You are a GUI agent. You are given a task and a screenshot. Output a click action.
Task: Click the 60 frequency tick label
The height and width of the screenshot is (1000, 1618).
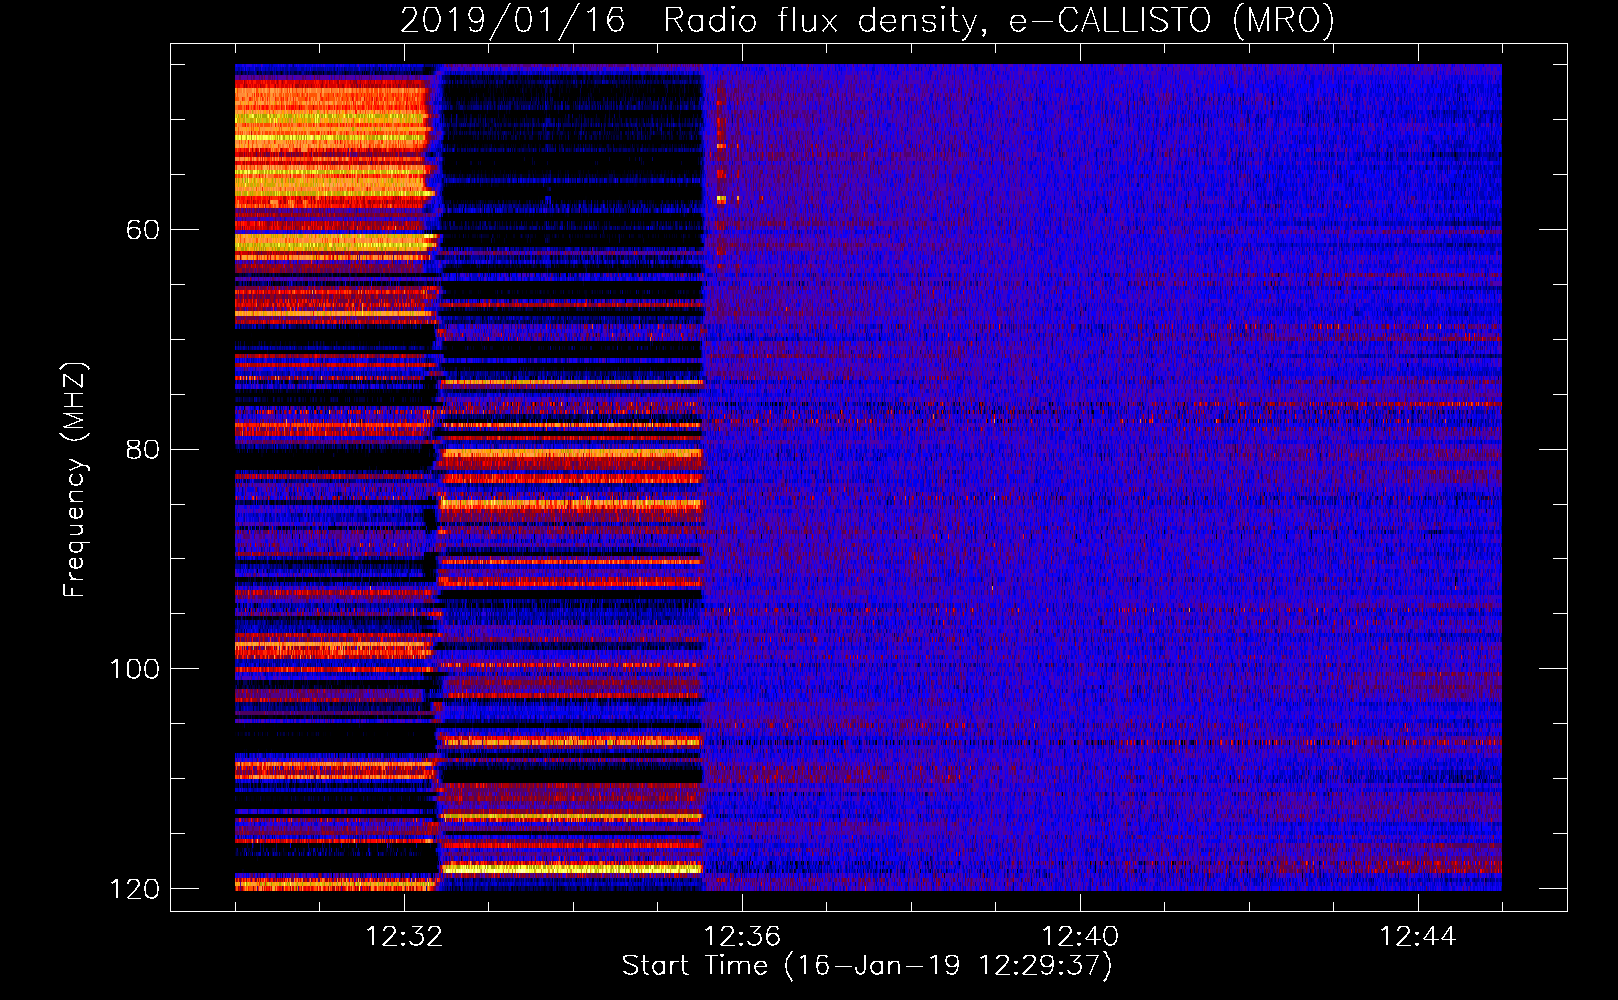tap(143, 230)
